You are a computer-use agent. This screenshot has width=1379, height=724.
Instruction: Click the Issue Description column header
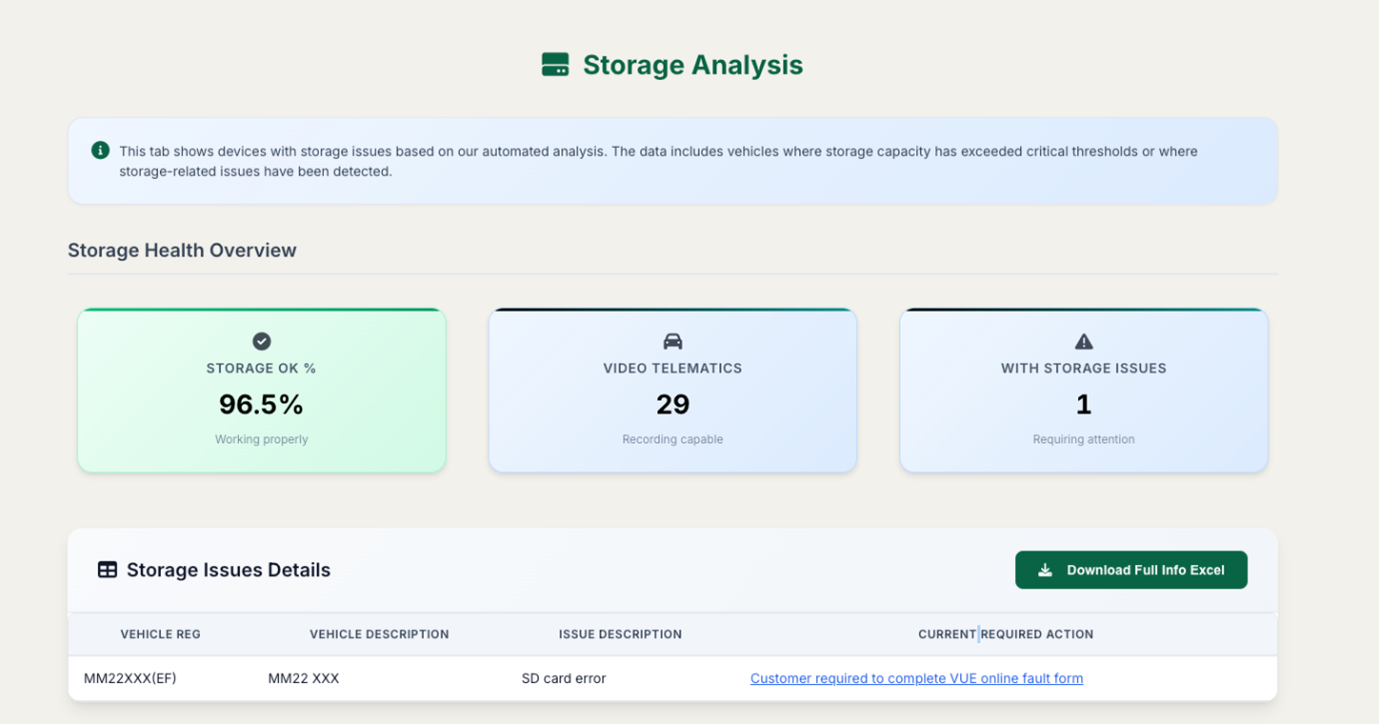point(620,634)
